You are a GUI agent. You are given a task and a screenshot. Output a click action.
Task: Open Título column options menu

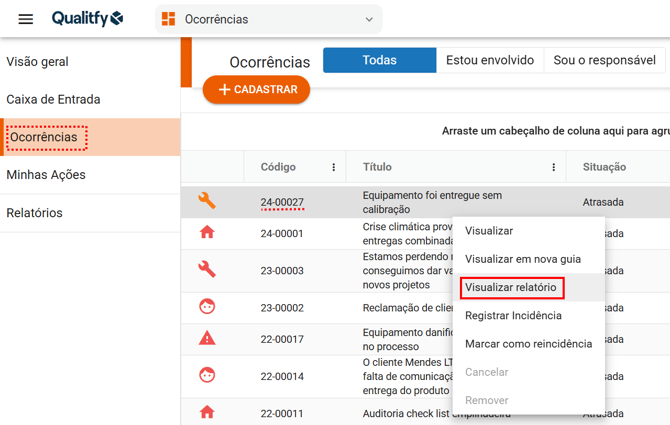coord(553,167)
